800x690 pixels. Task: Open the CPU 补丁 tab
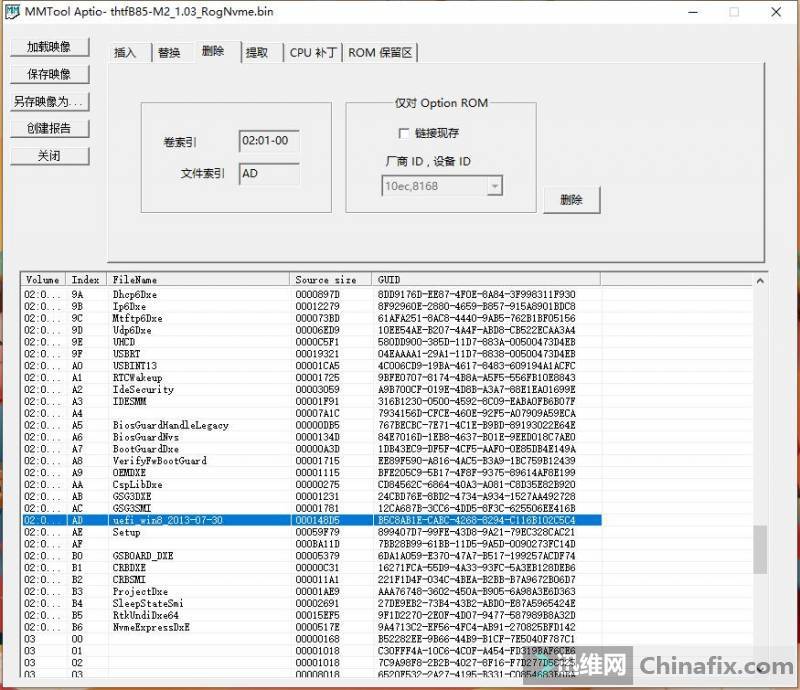[x=313, y=53]
